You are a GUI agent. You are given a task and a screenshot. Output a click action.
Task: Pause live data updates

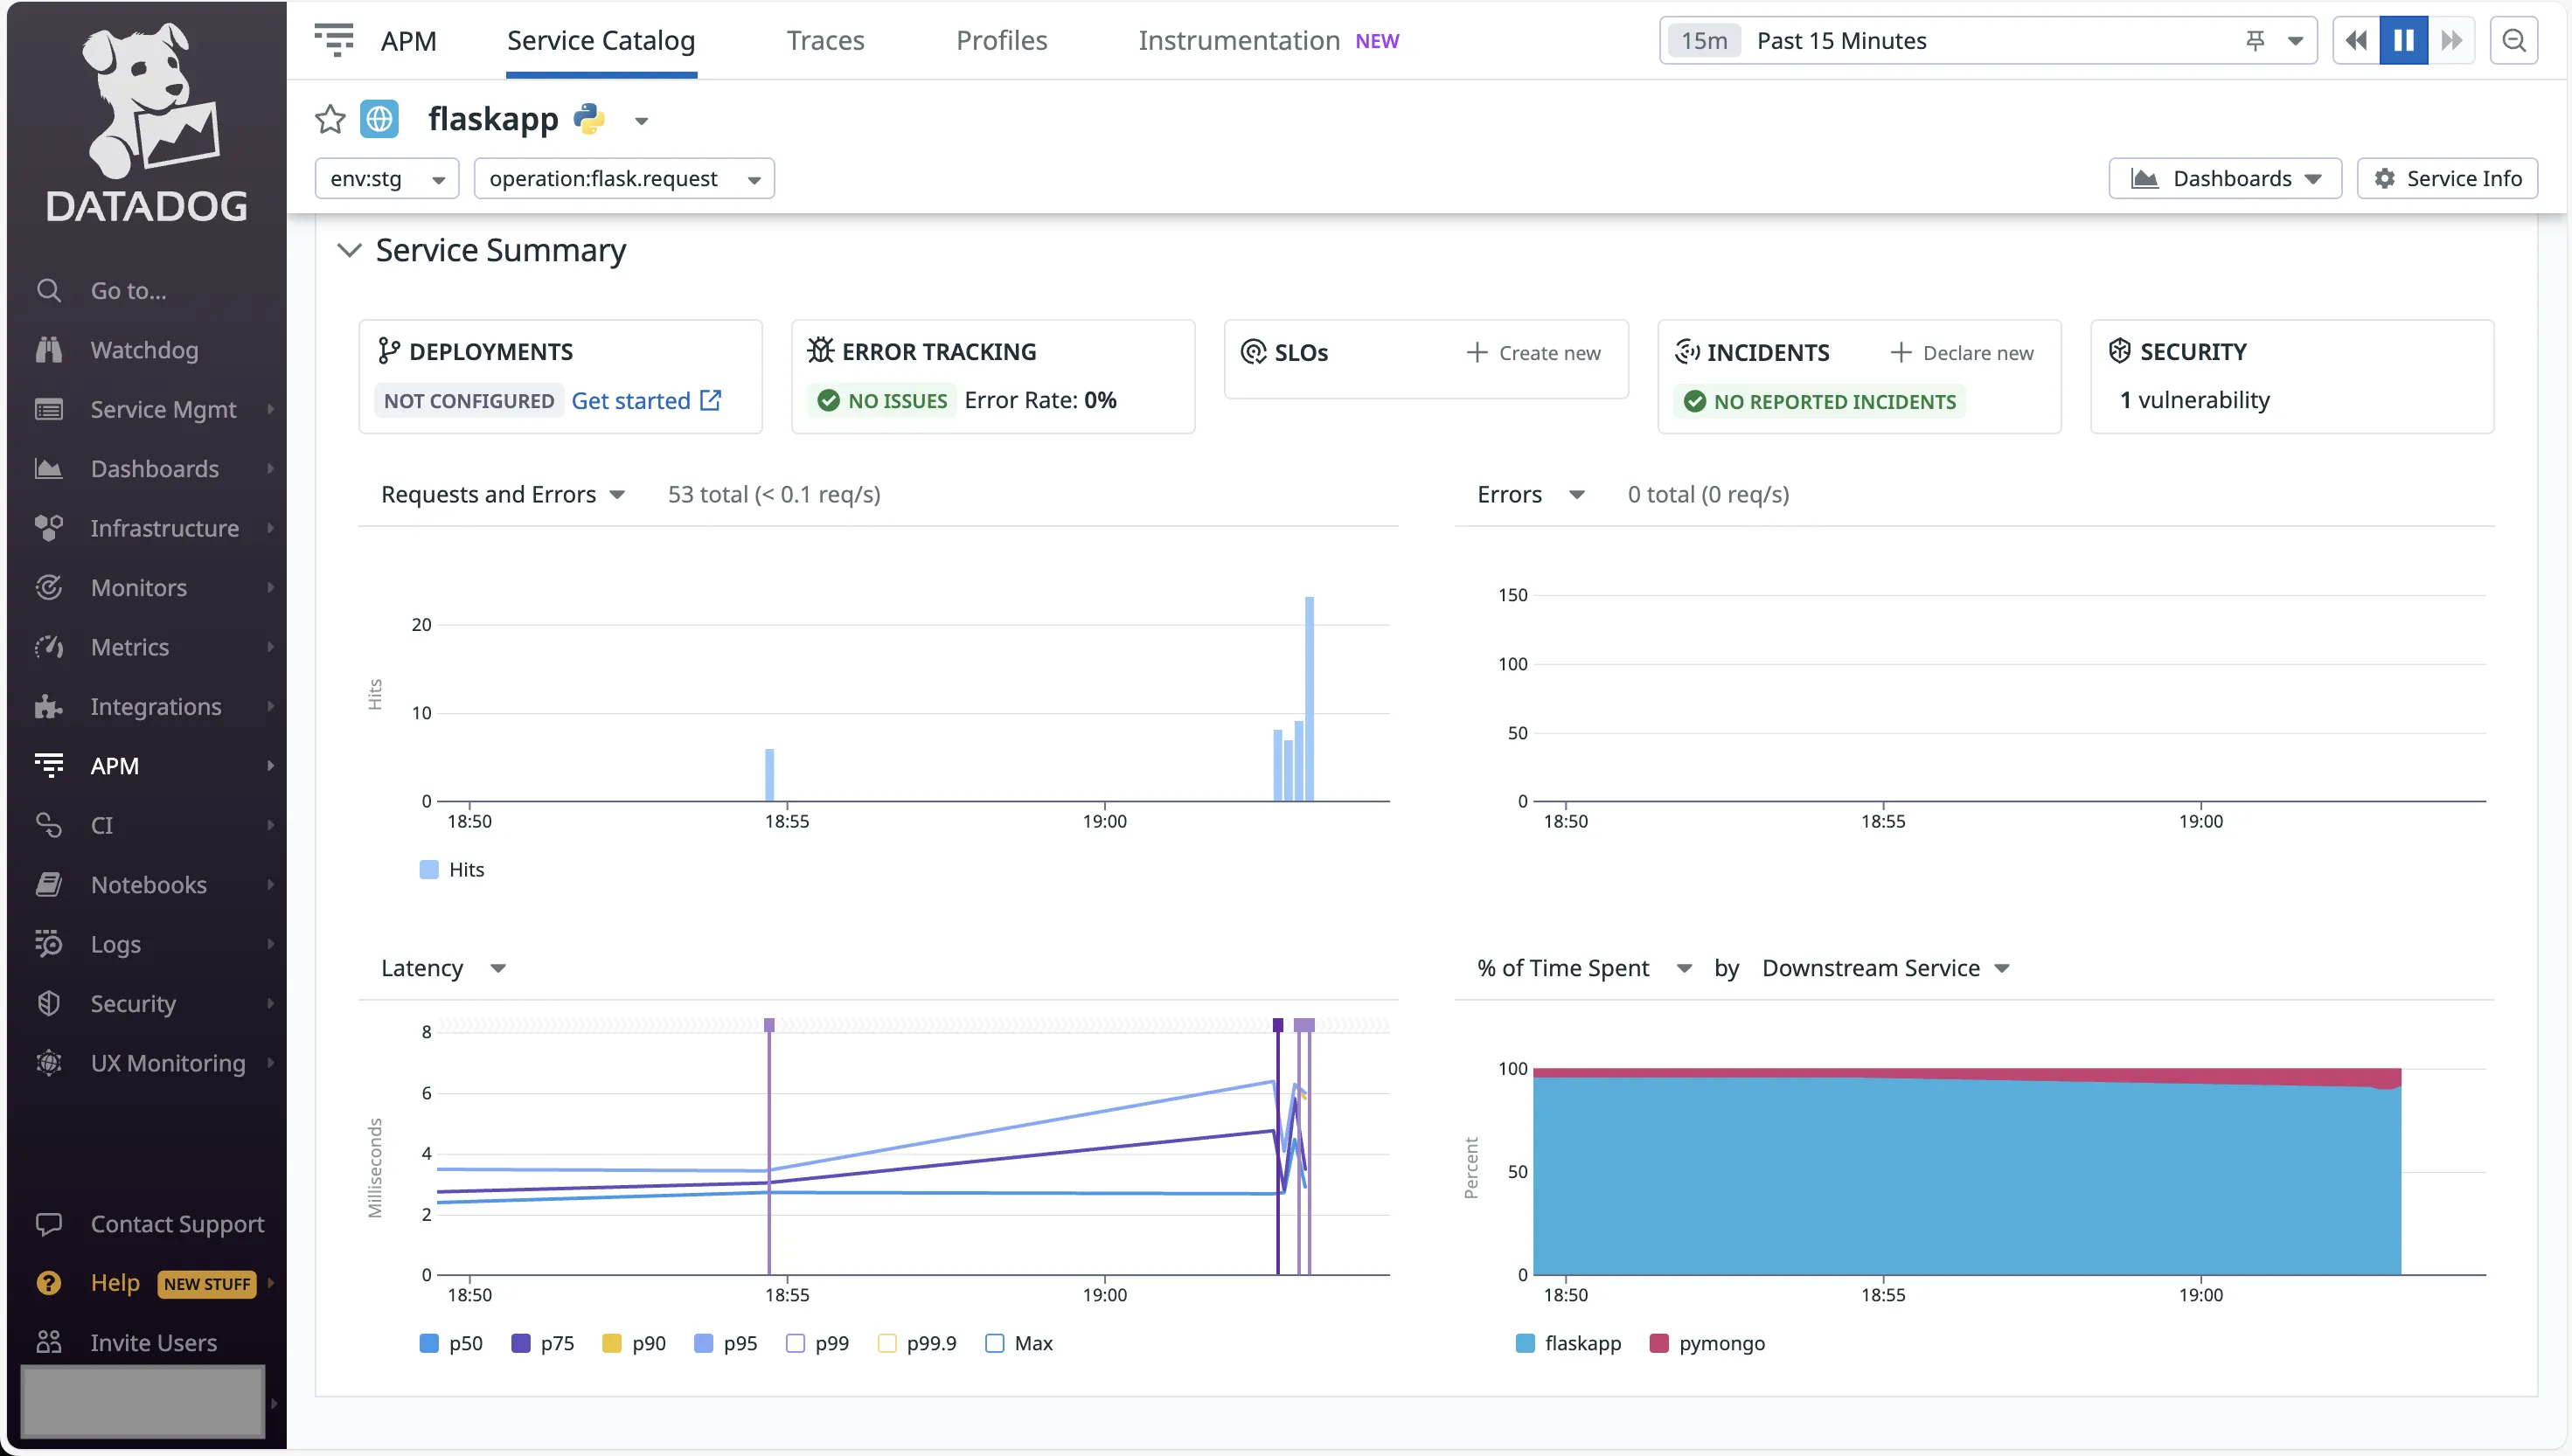[2404, 40]
